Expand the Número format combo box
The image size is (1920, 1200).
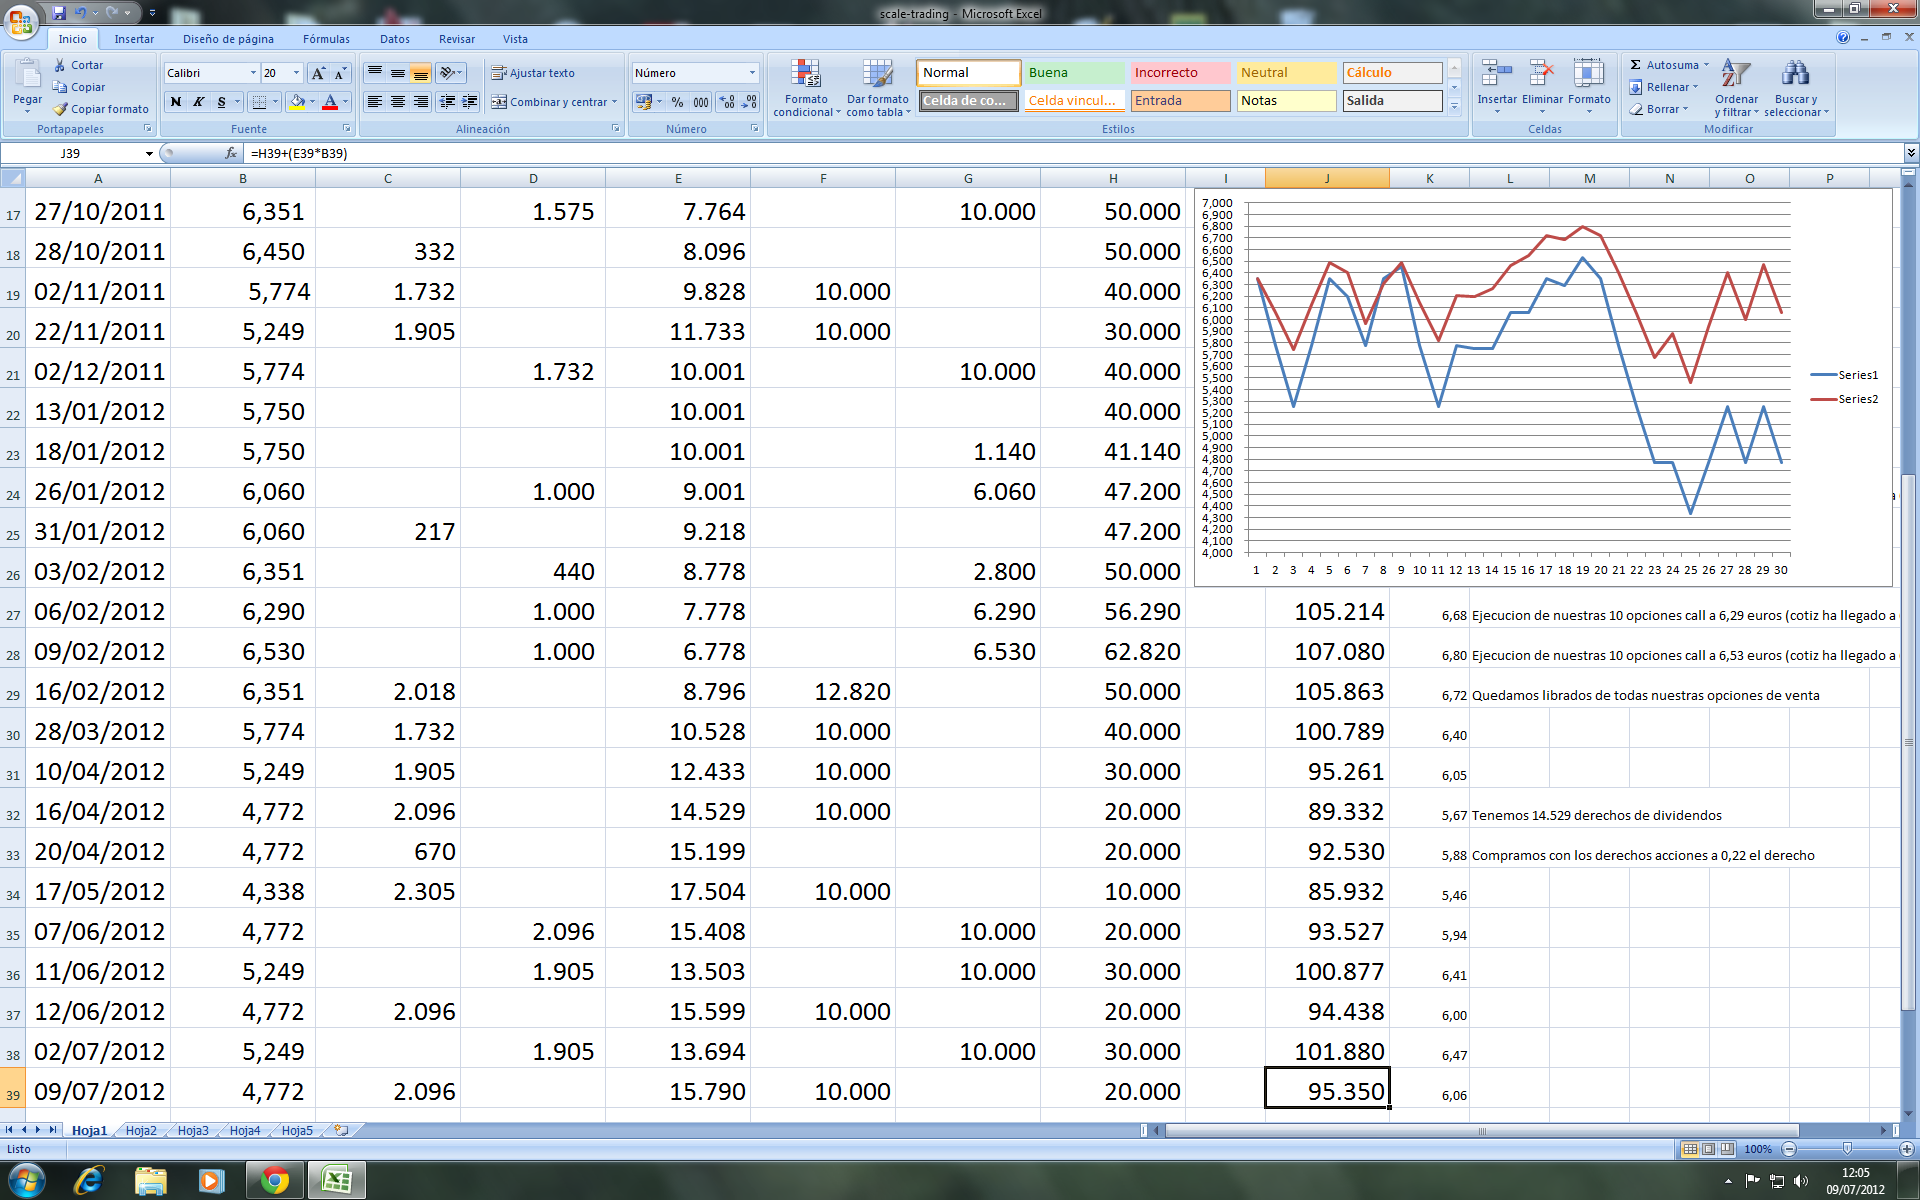click(752, 73)
